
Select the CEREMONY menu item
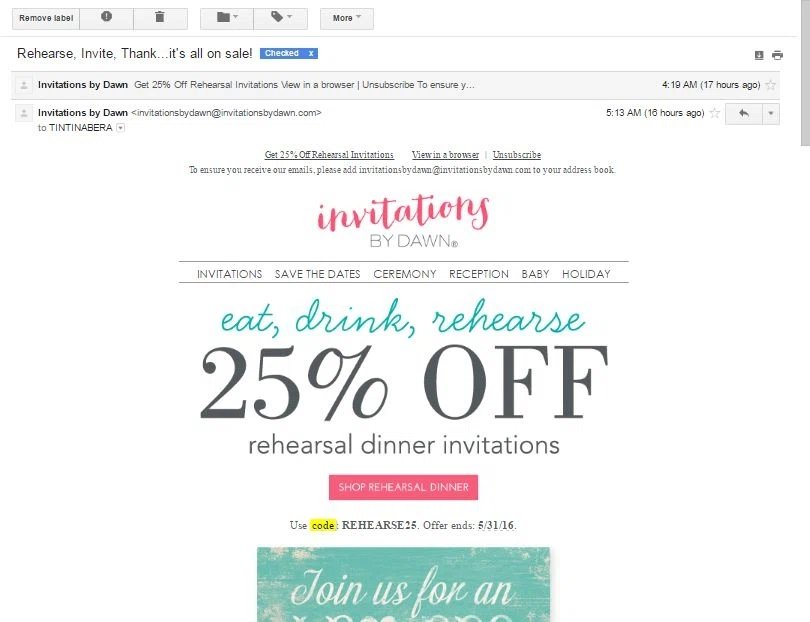click(404, 274)
